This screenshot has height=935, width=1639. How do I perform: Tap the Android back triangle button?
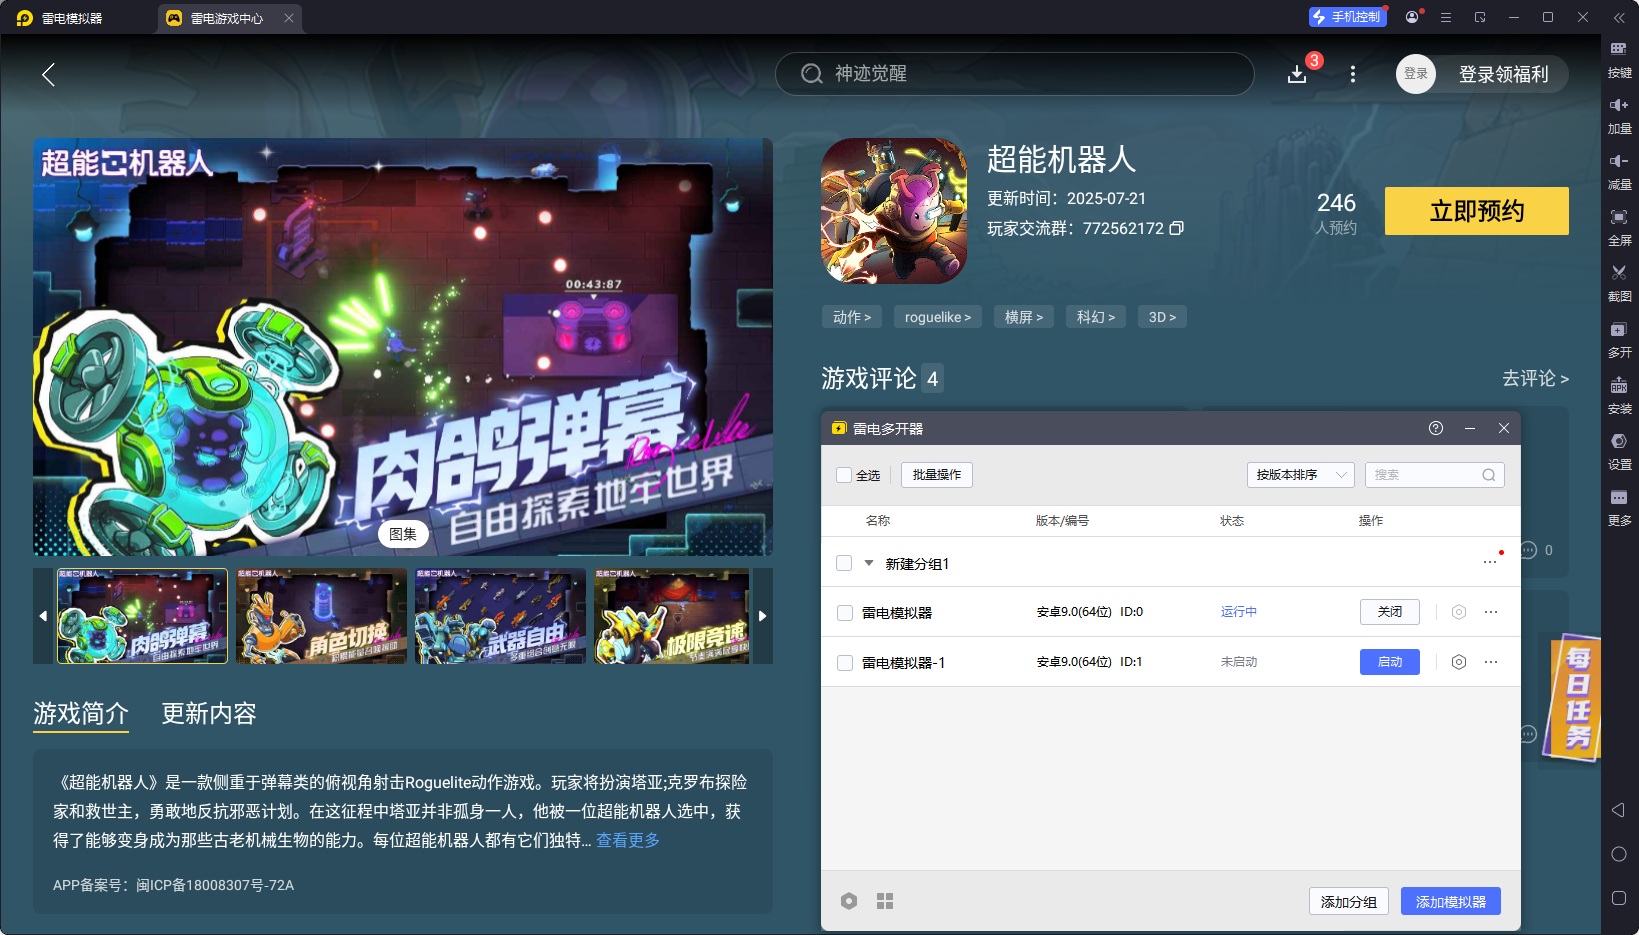(1618, 810)
